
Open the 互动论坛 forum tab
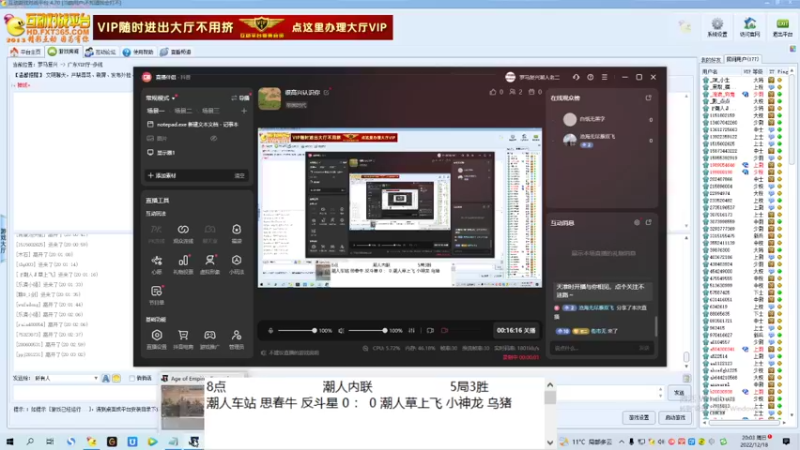(100, 52)
